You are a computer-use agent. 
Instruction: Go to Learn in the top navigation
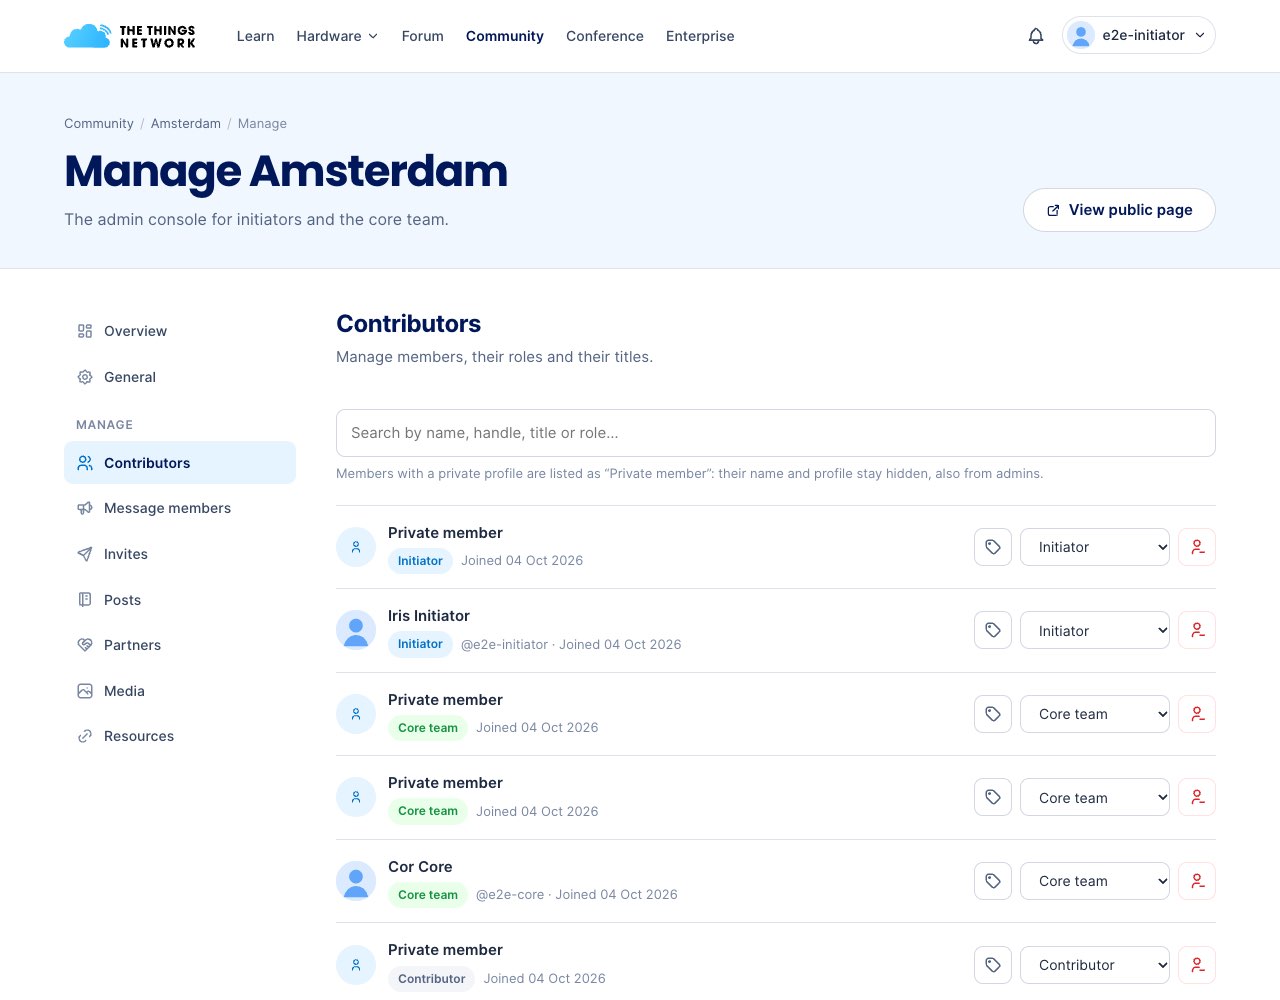tap(255, 36)
